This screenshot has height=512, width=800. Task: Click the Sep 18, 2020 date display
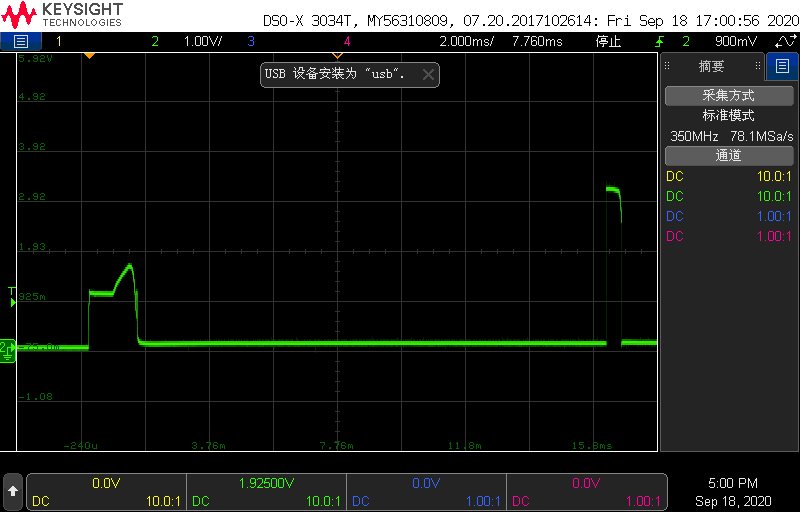733,501
